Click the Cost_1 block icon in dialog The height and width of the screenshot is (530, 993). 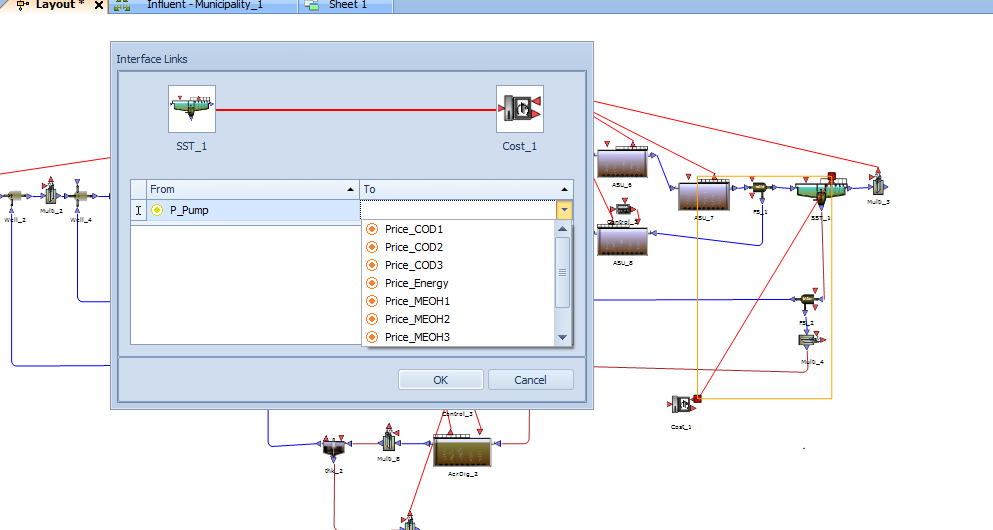520,109
